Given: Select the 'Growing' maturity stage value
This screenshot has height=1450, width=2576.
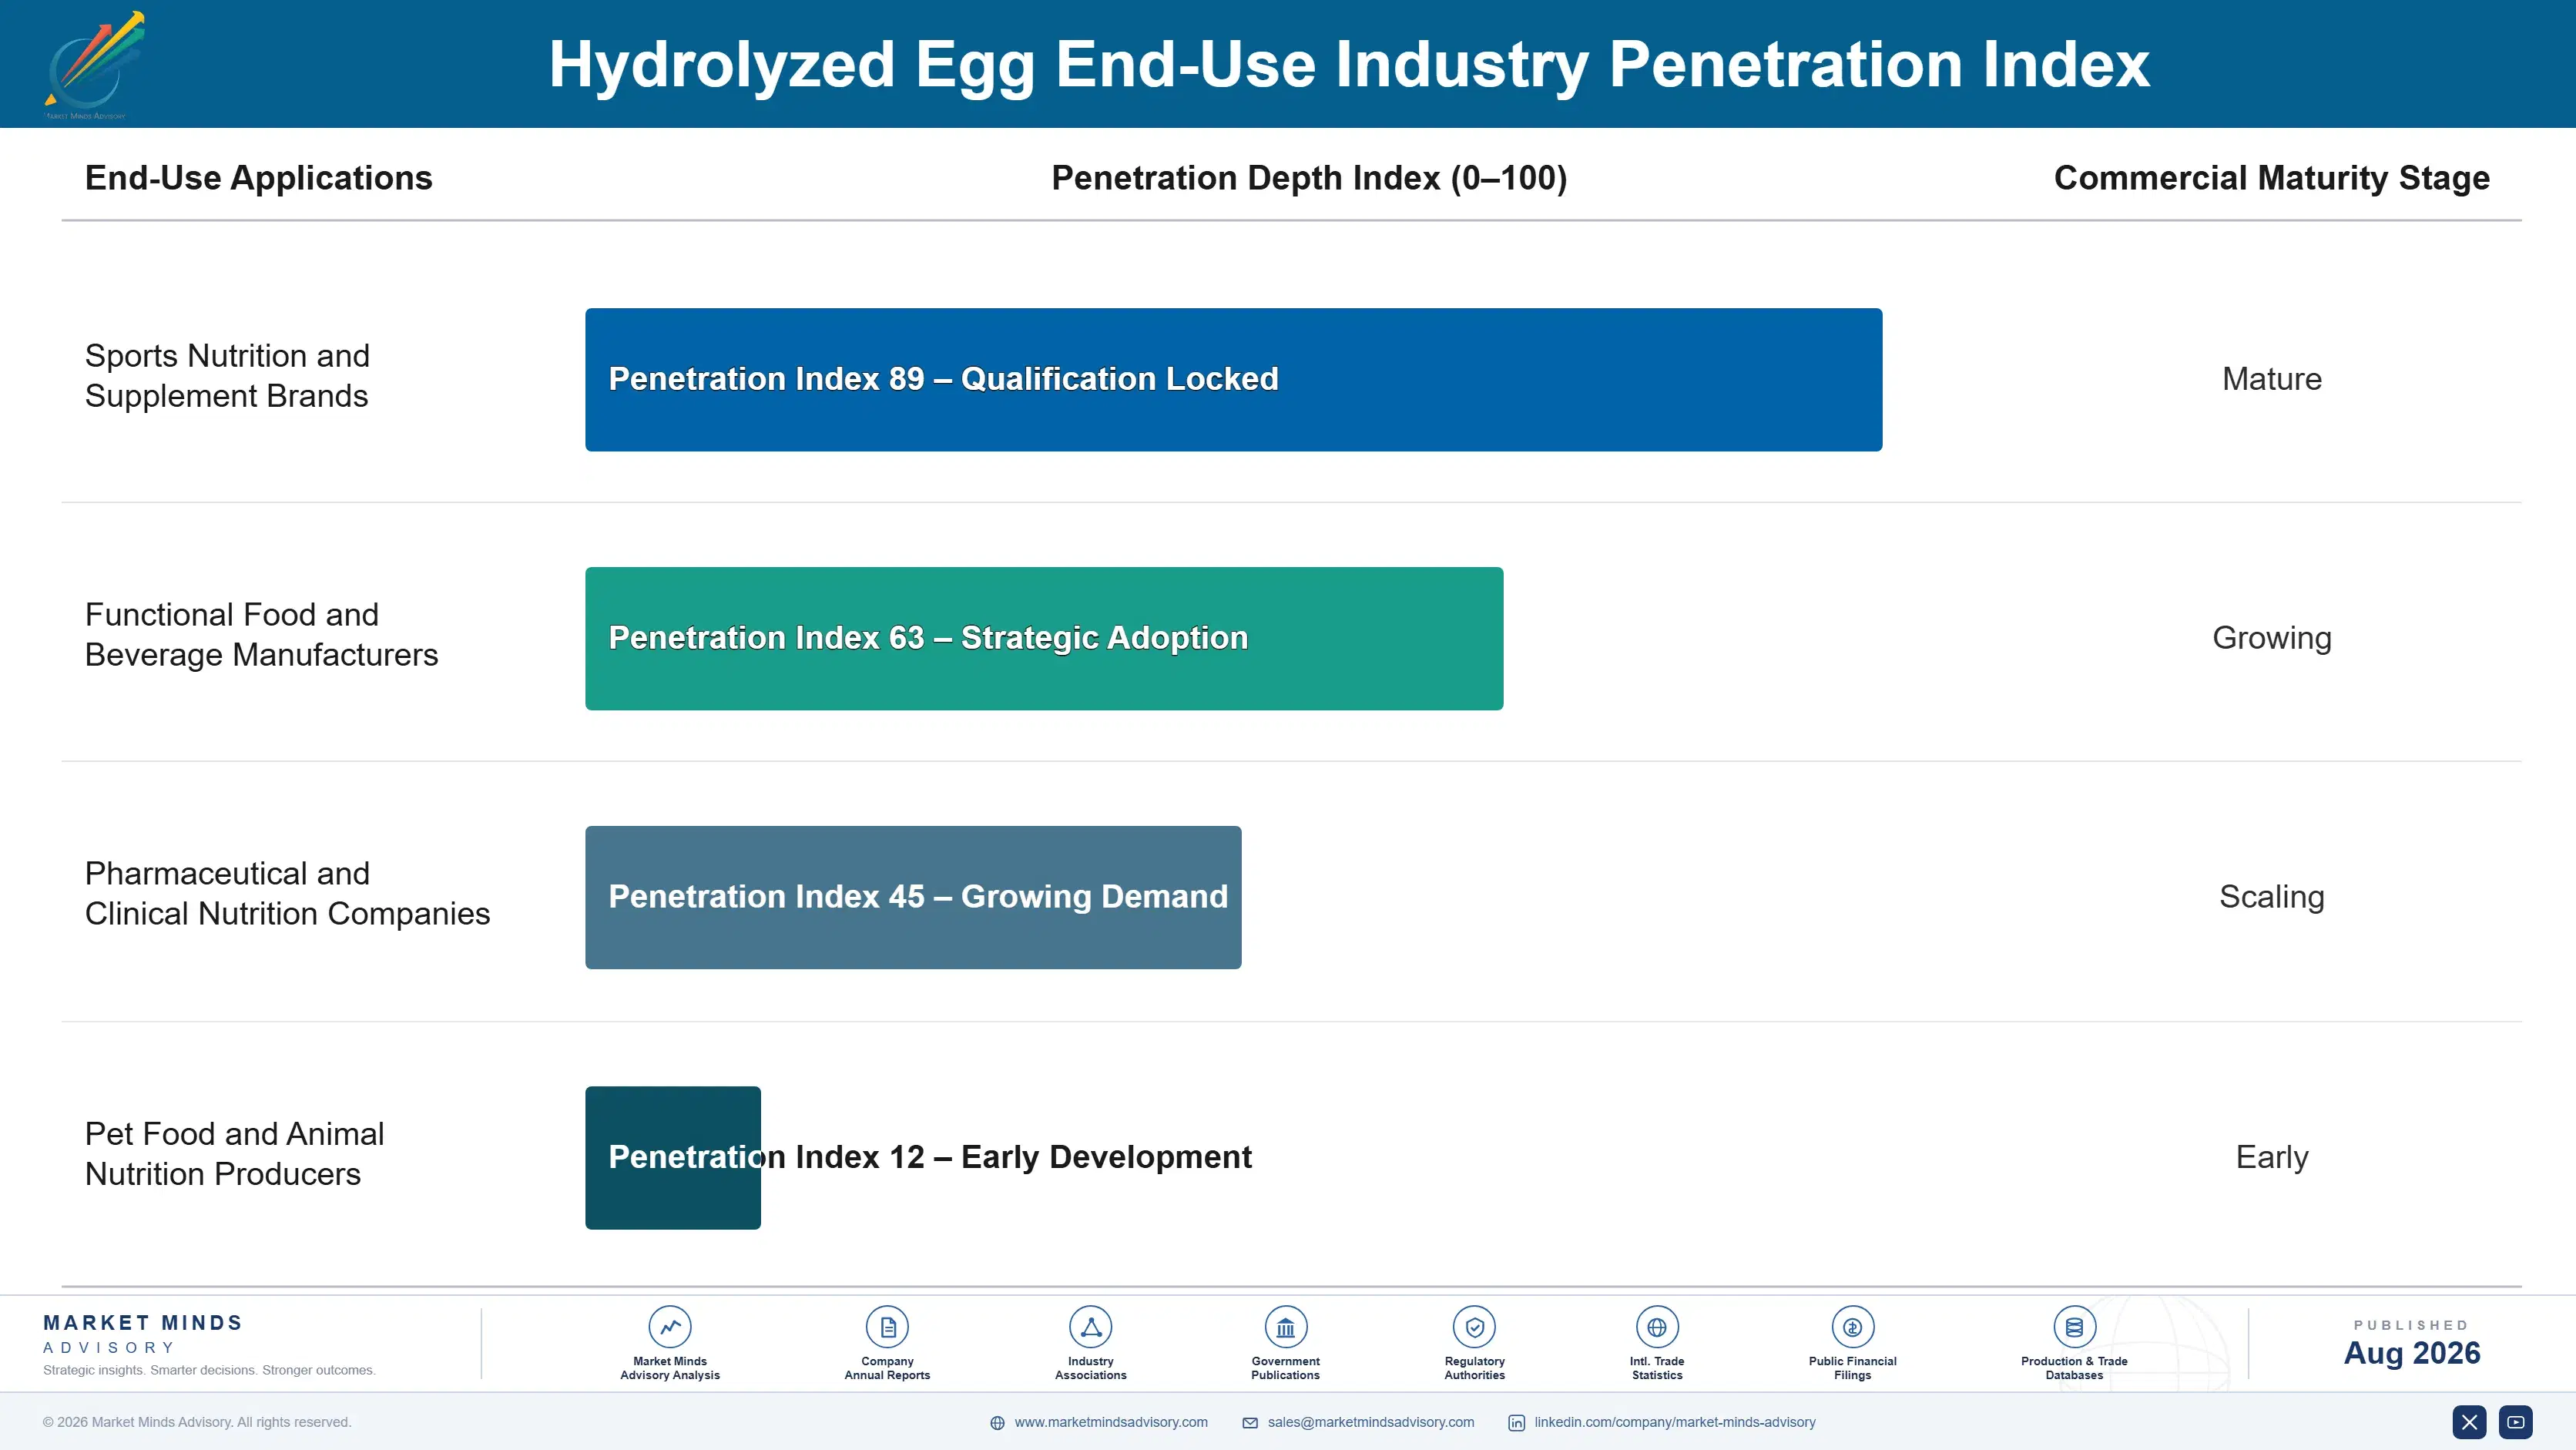Looking at the screenshot, I should click(x=2271, y=638).
